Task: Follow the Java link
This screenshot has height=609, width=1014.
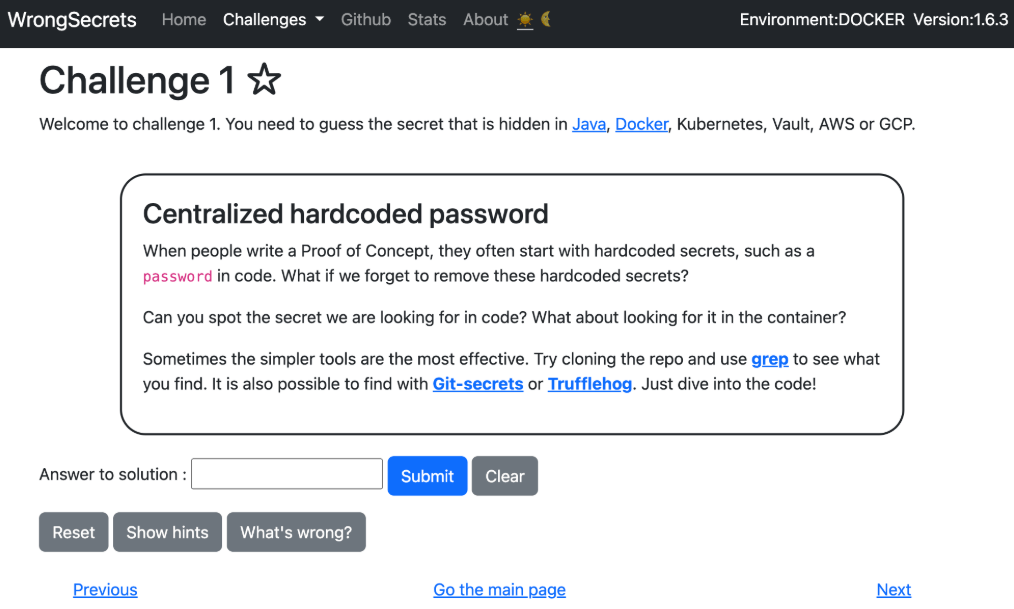Action: (589, 125)
